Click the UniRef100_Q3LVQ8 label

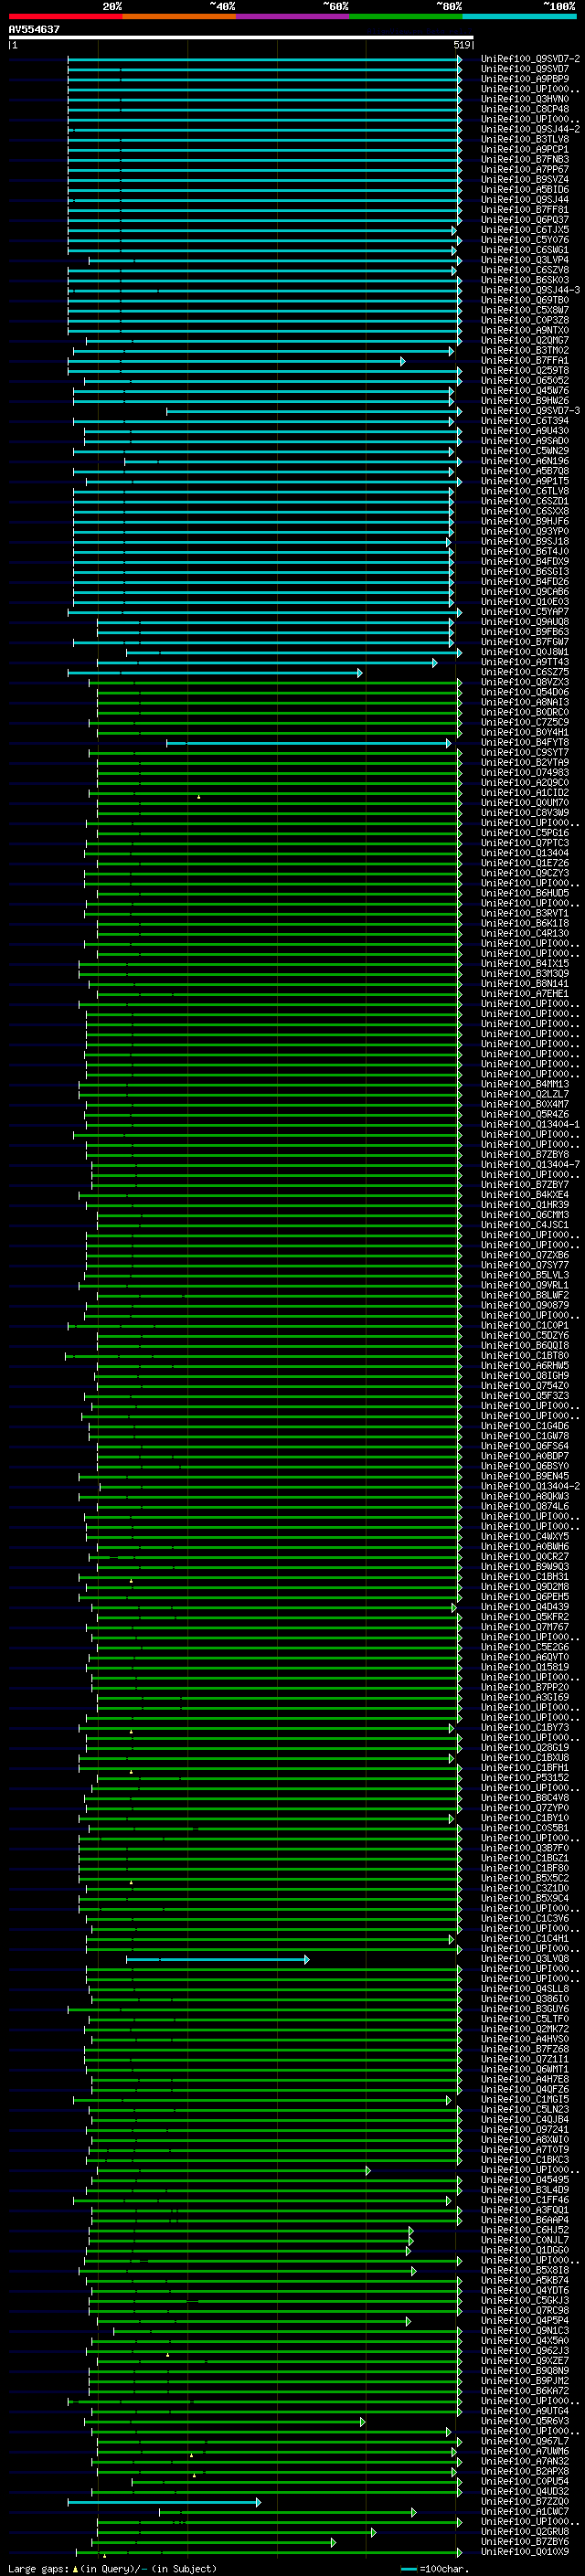[x=525, y=1959]
